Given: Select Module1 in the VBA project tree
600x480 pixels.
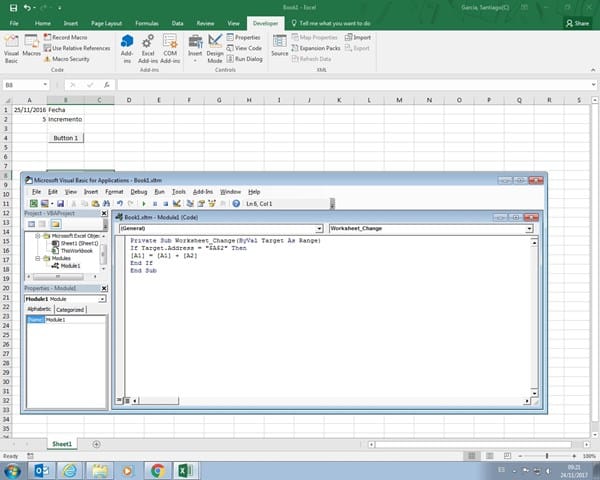Looking at the screenshot, I should (x=70, y=266).
